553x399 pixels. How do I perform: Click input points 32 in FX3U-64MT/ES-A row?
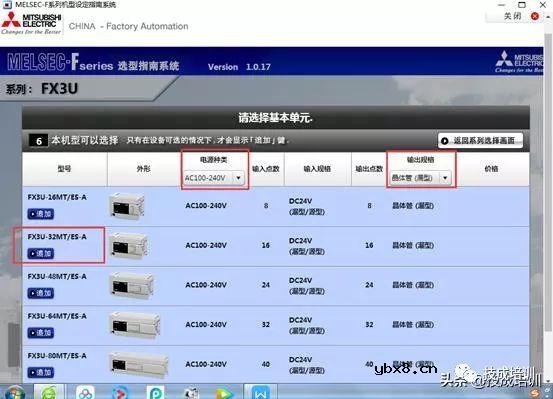click(266, 325)
